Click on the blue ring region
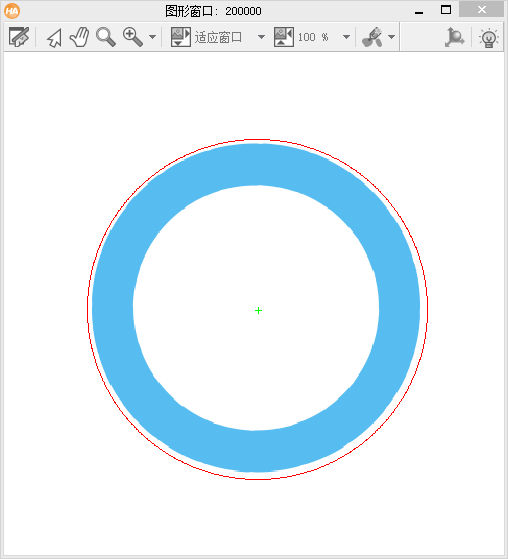 pyautogui.click(x=256, y=164)
